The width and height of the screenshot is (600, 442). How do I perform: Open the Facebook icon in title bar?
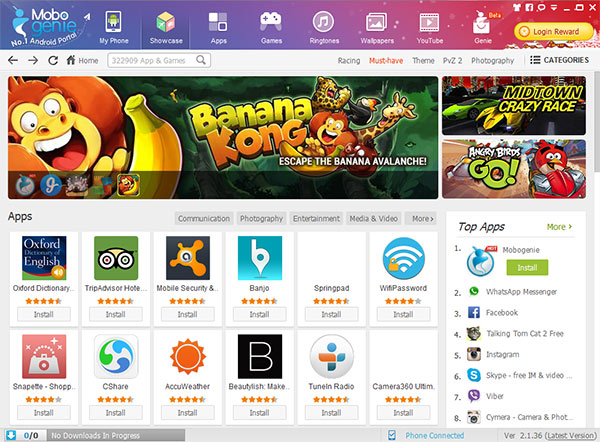[529, 7]
